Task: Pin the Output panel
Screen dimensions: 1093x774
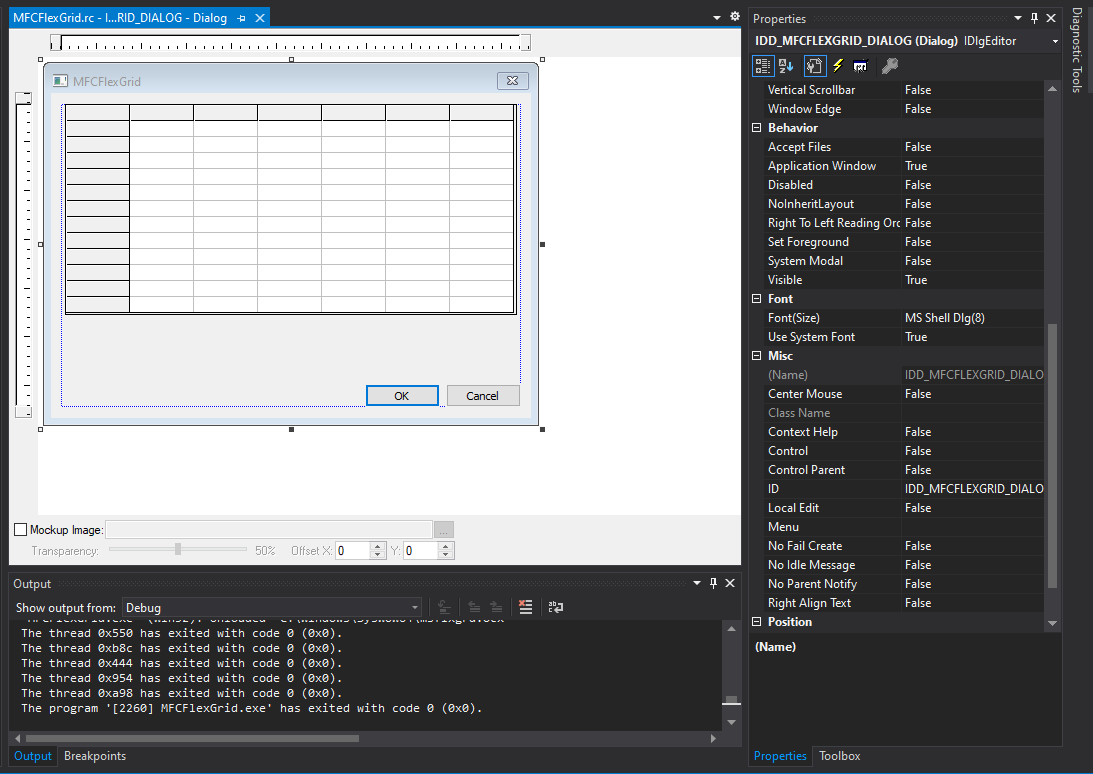Action: [x=713, y=583]
